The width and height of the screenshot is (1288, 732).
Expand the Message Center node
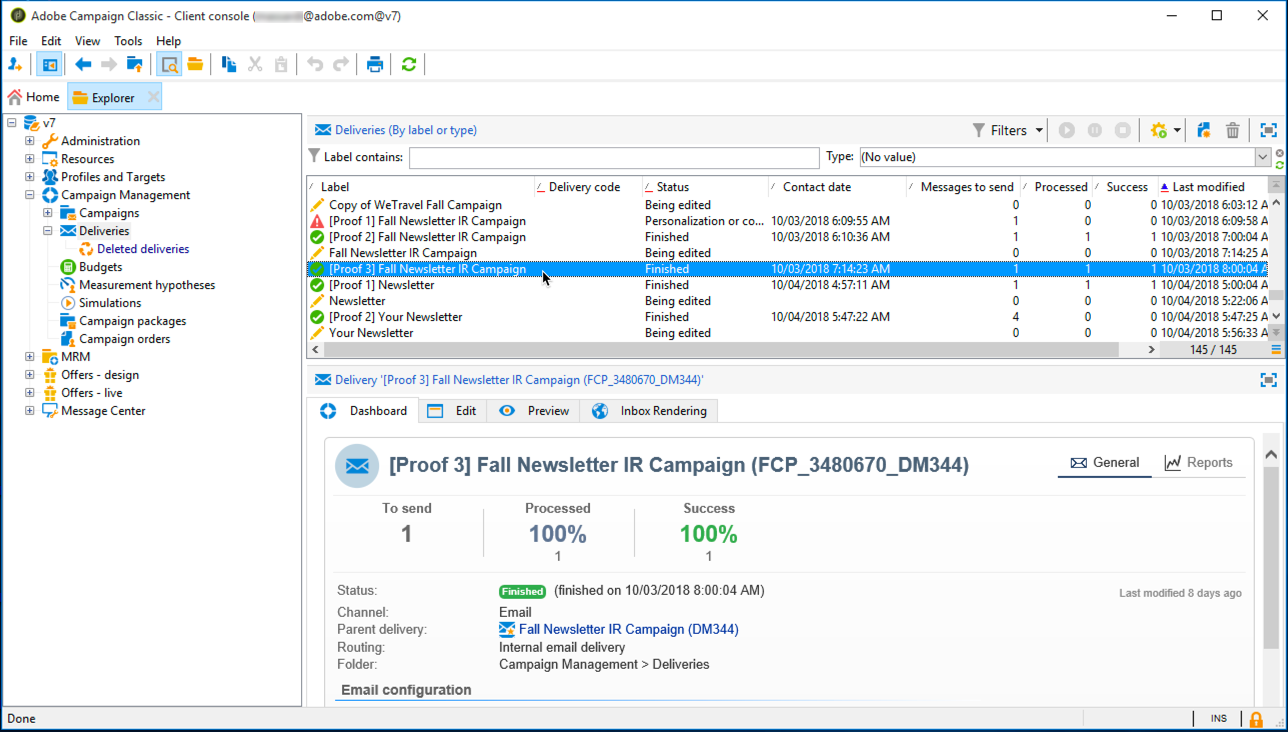click(30, 411)
